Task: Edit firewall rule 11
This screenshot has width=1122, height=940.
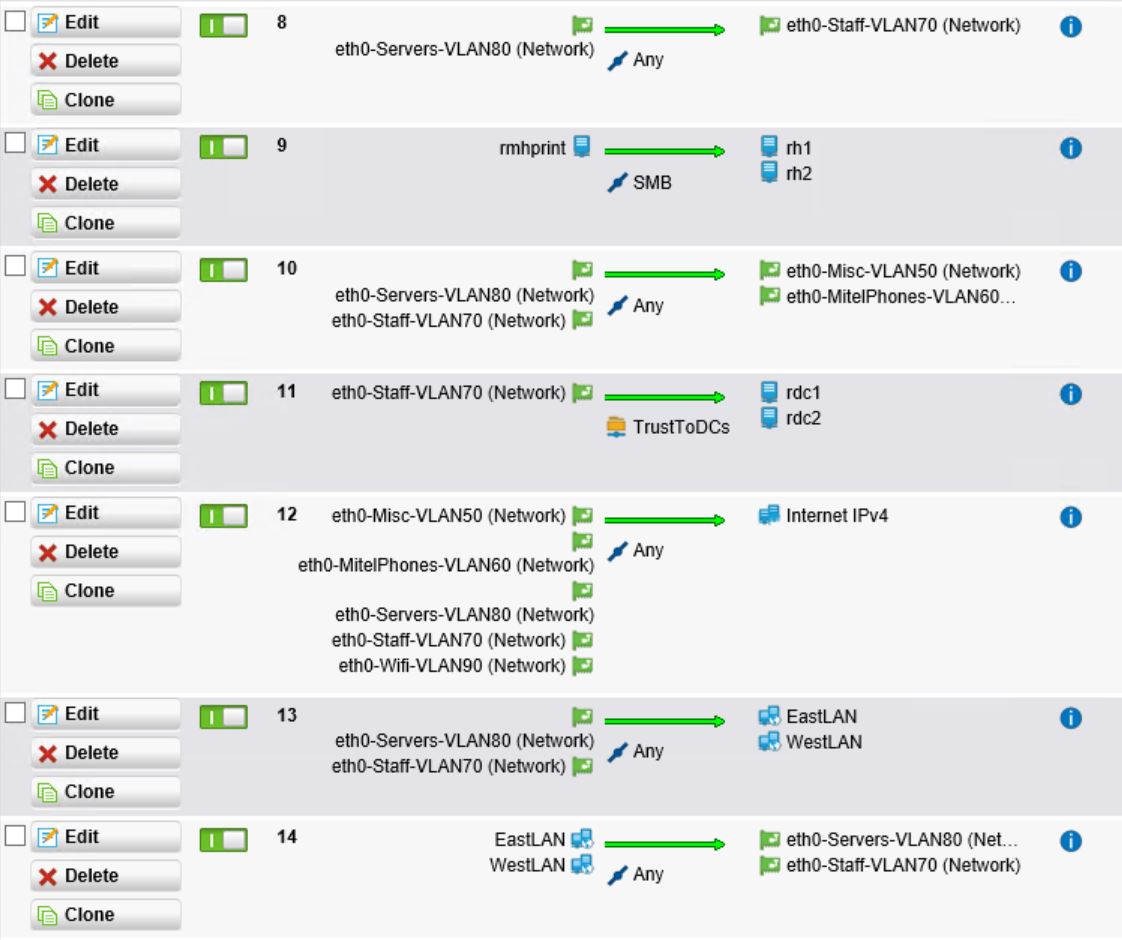Action: click(x=106, y=391)
